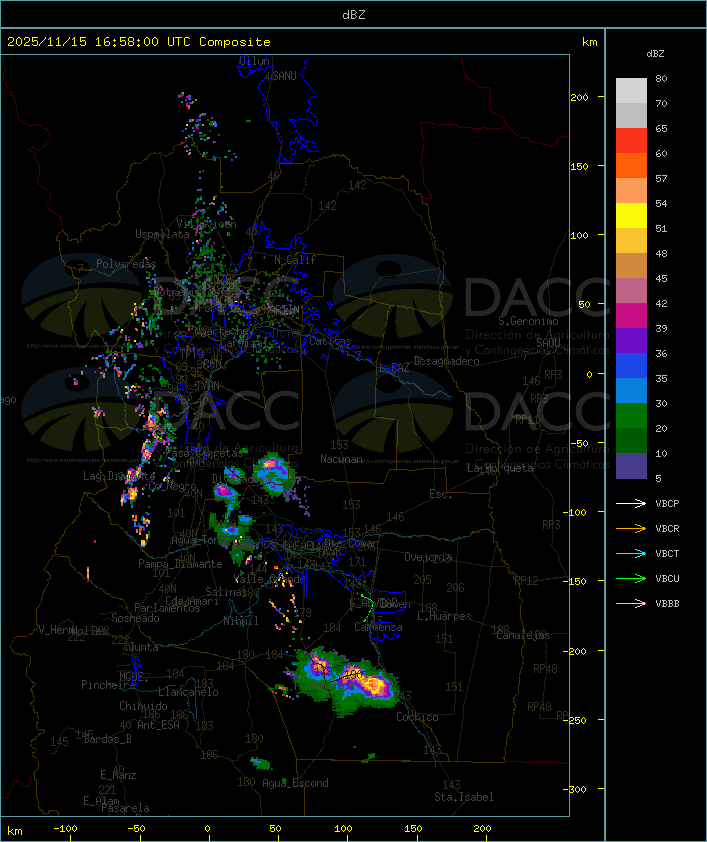Screen dimensions: 707x842
Task: Choose the dark green 10-20 dBZ swatch
Action: (631, 440)
